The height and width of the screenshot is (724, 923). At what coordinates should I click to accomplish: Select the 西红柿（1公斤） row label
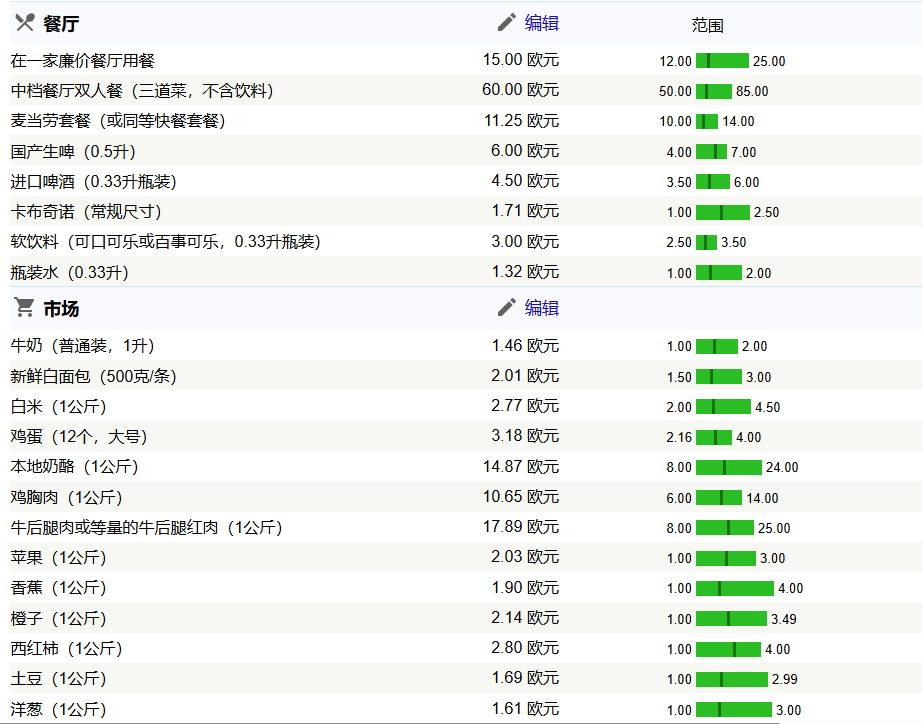[66, 648]
